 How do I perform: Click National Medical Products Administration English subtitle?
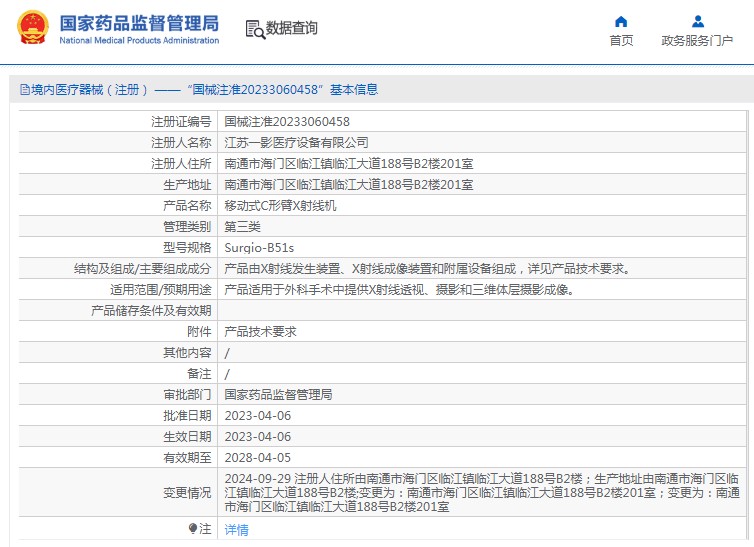coord(139,41)
